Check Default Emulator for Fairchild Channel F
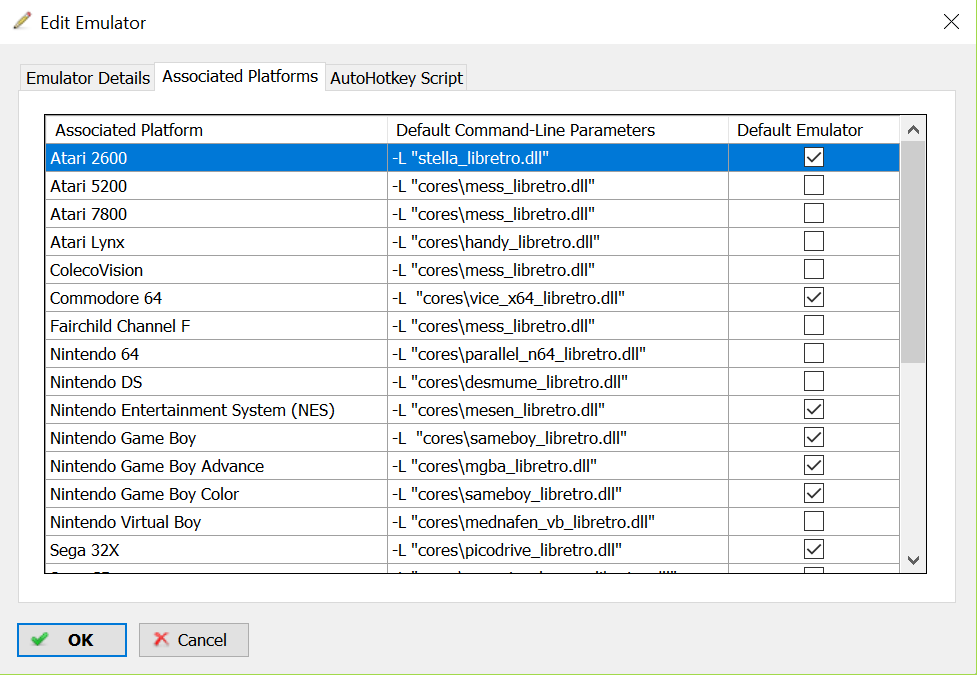 coord(814,325)
